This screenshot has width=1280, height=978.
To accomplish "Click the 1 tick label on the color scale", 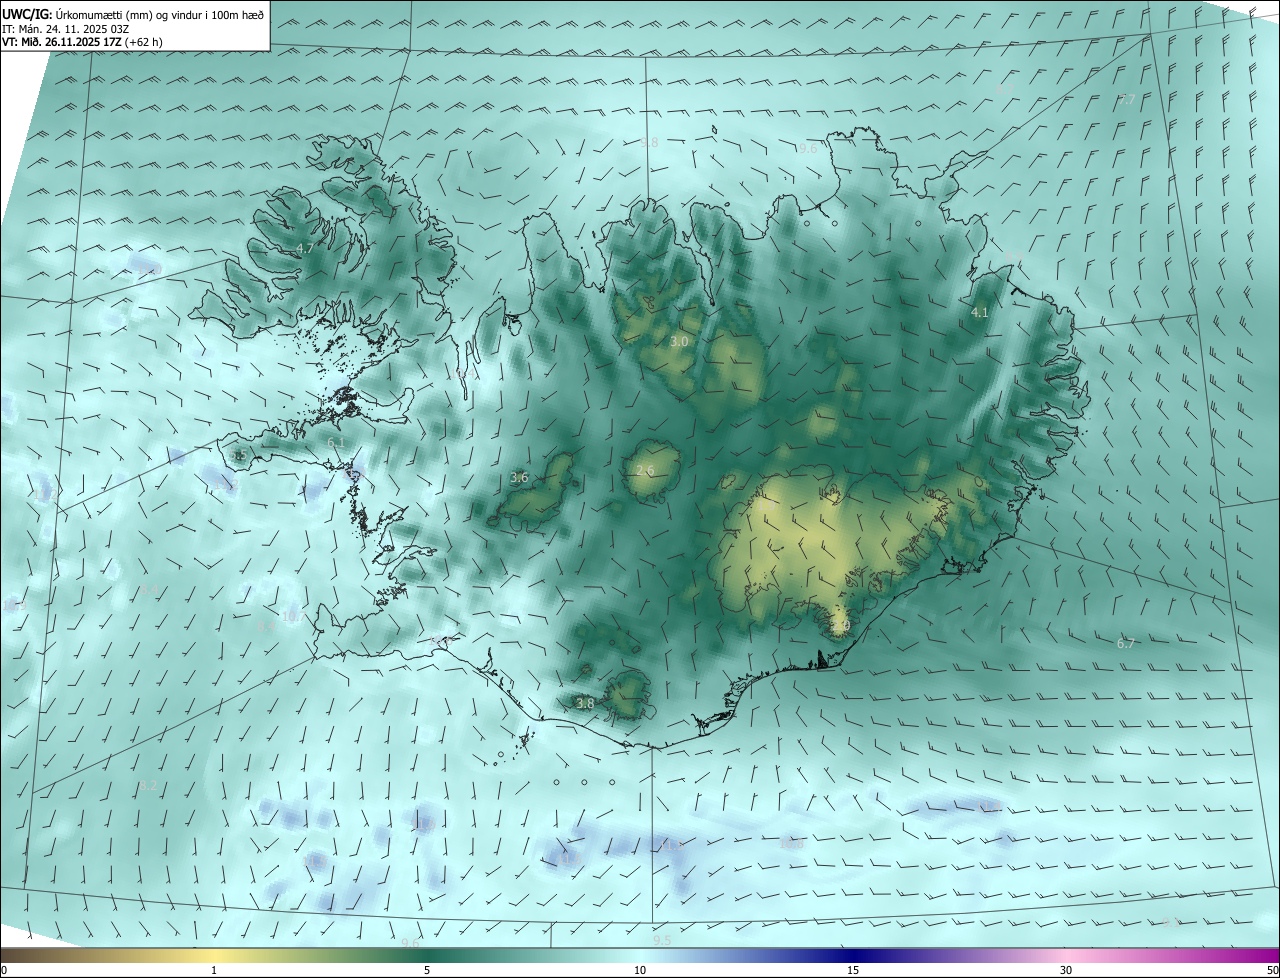I will coord(214,970).
